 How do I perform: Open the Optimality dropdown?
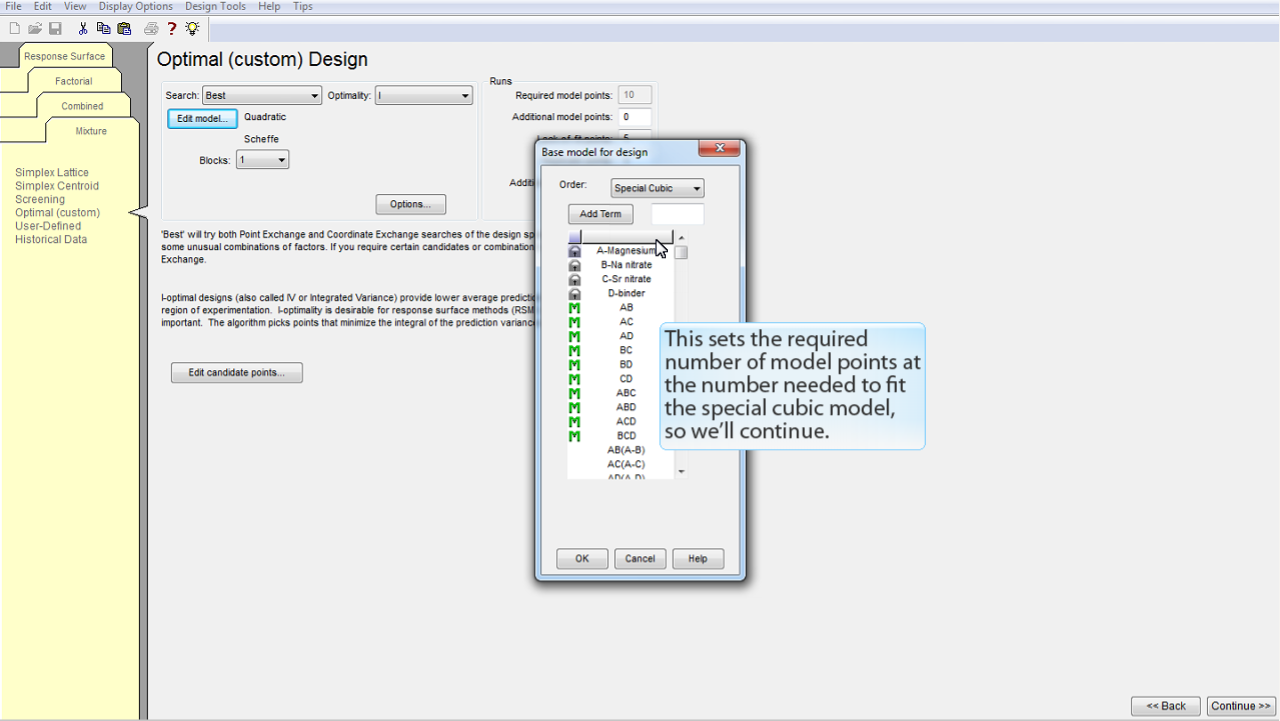(x=424, y=96)
